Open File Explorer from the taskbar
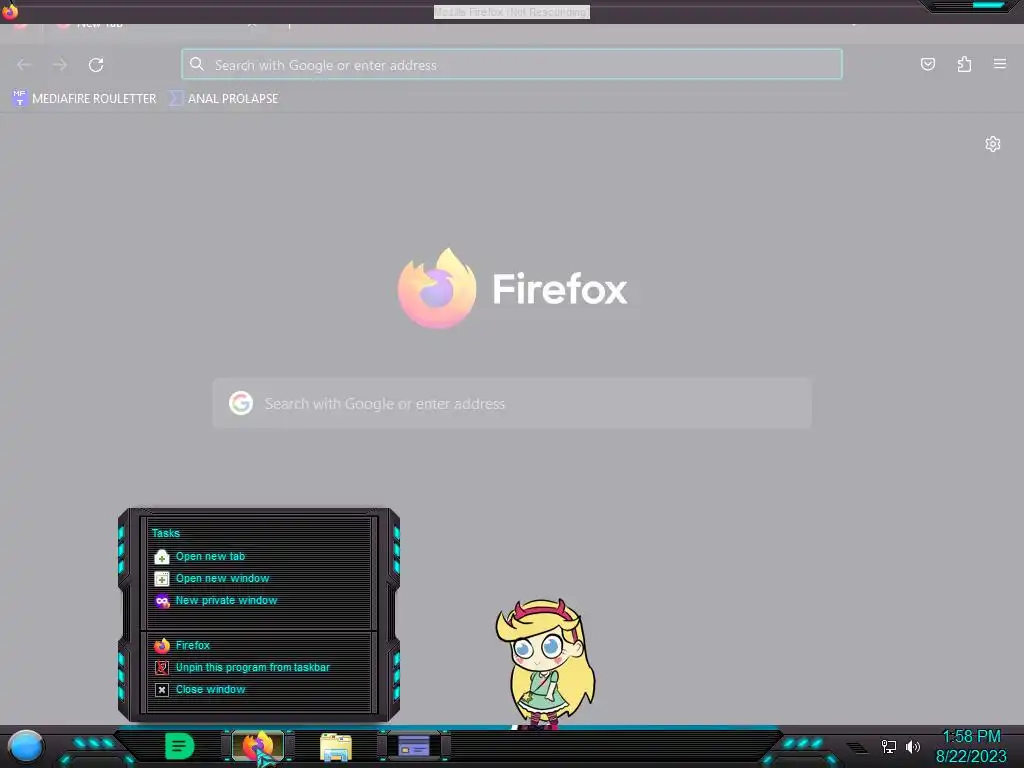 click(x=336, y=747)
